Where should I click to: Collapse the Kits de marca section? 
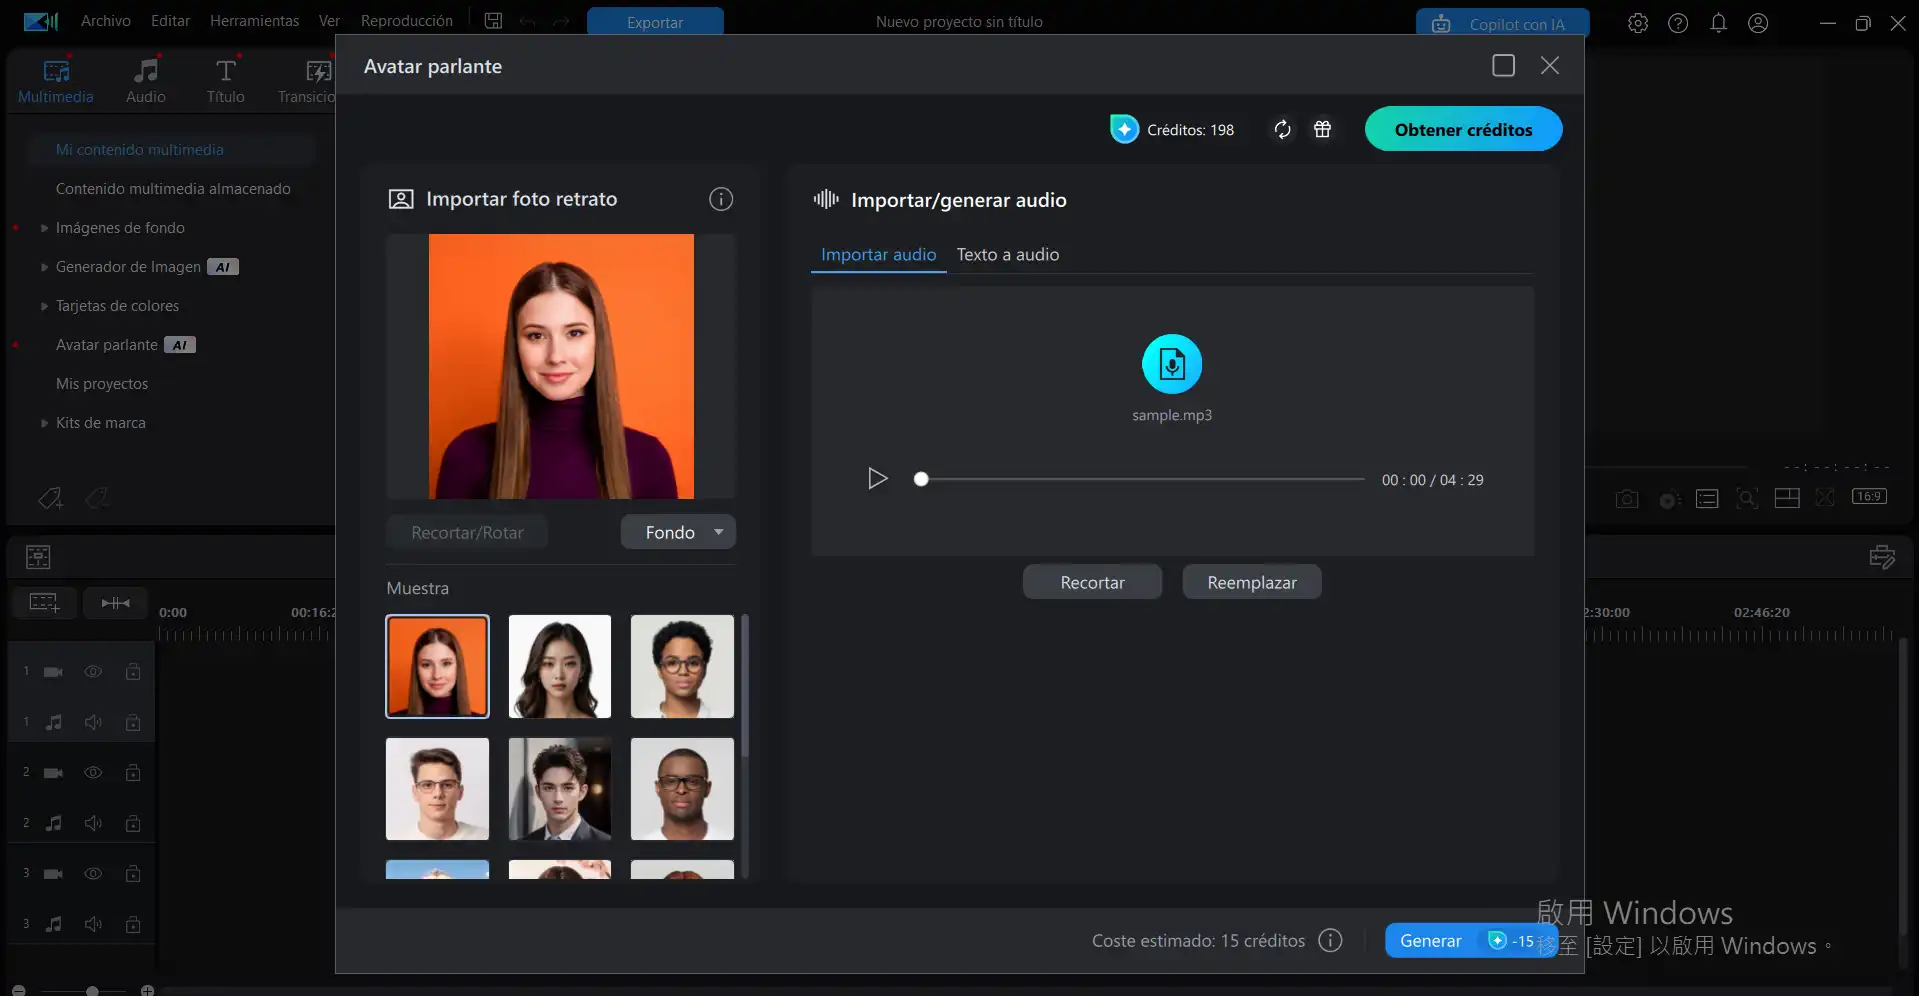point(43,422)
